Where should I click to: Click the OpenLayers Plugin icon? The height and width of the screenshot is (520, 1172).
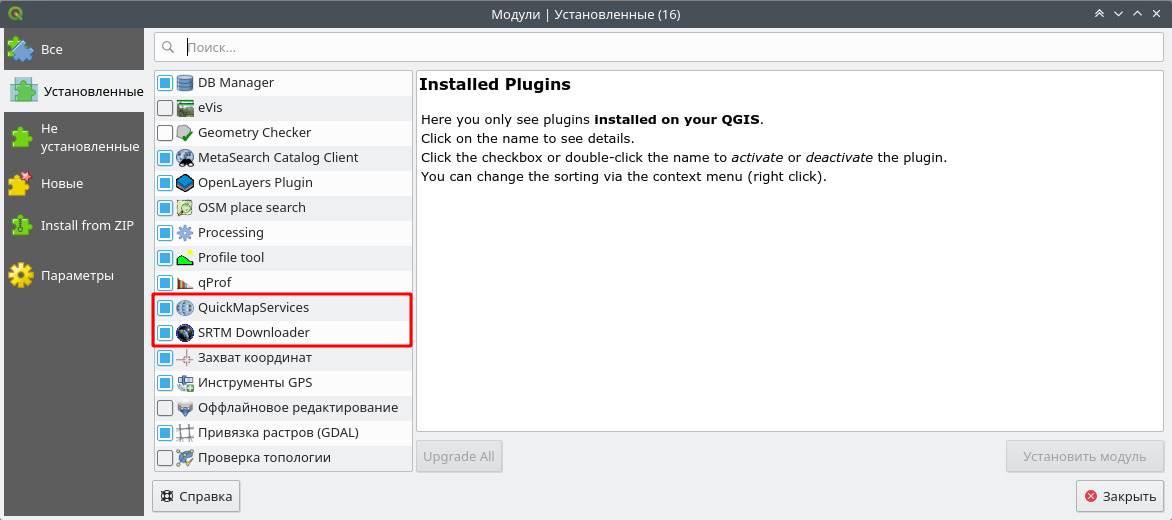[185, 183]
